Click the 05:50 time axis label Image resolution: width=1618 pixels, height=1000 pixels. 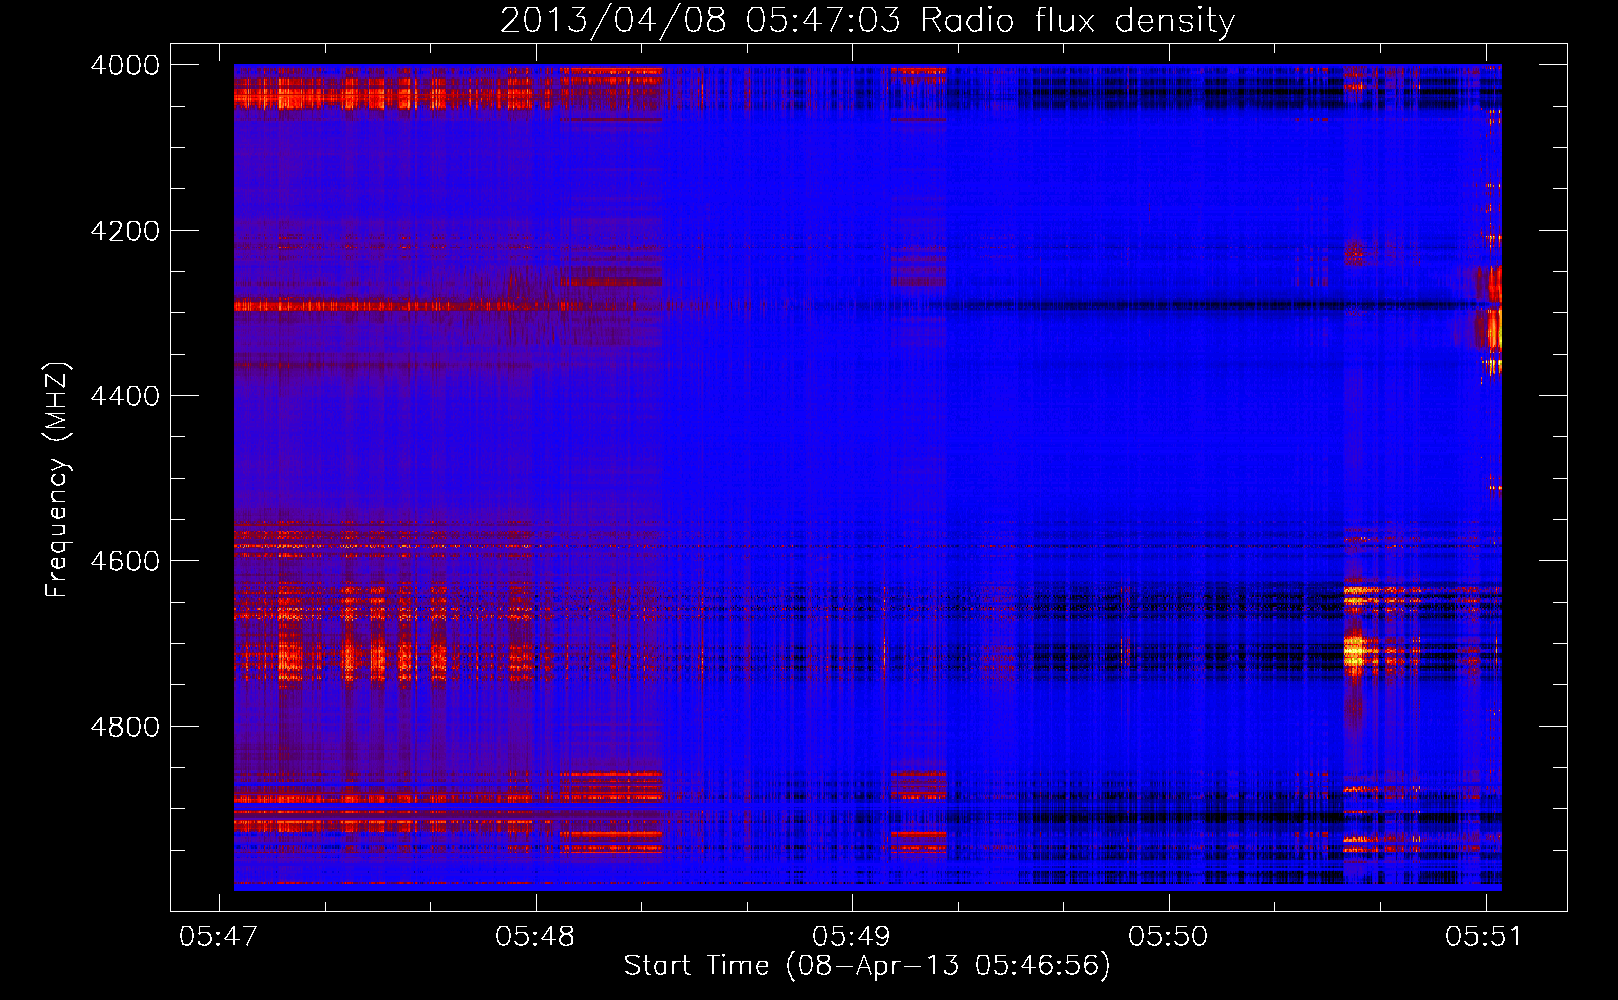pyautogui.click(x=1168, y=936)
